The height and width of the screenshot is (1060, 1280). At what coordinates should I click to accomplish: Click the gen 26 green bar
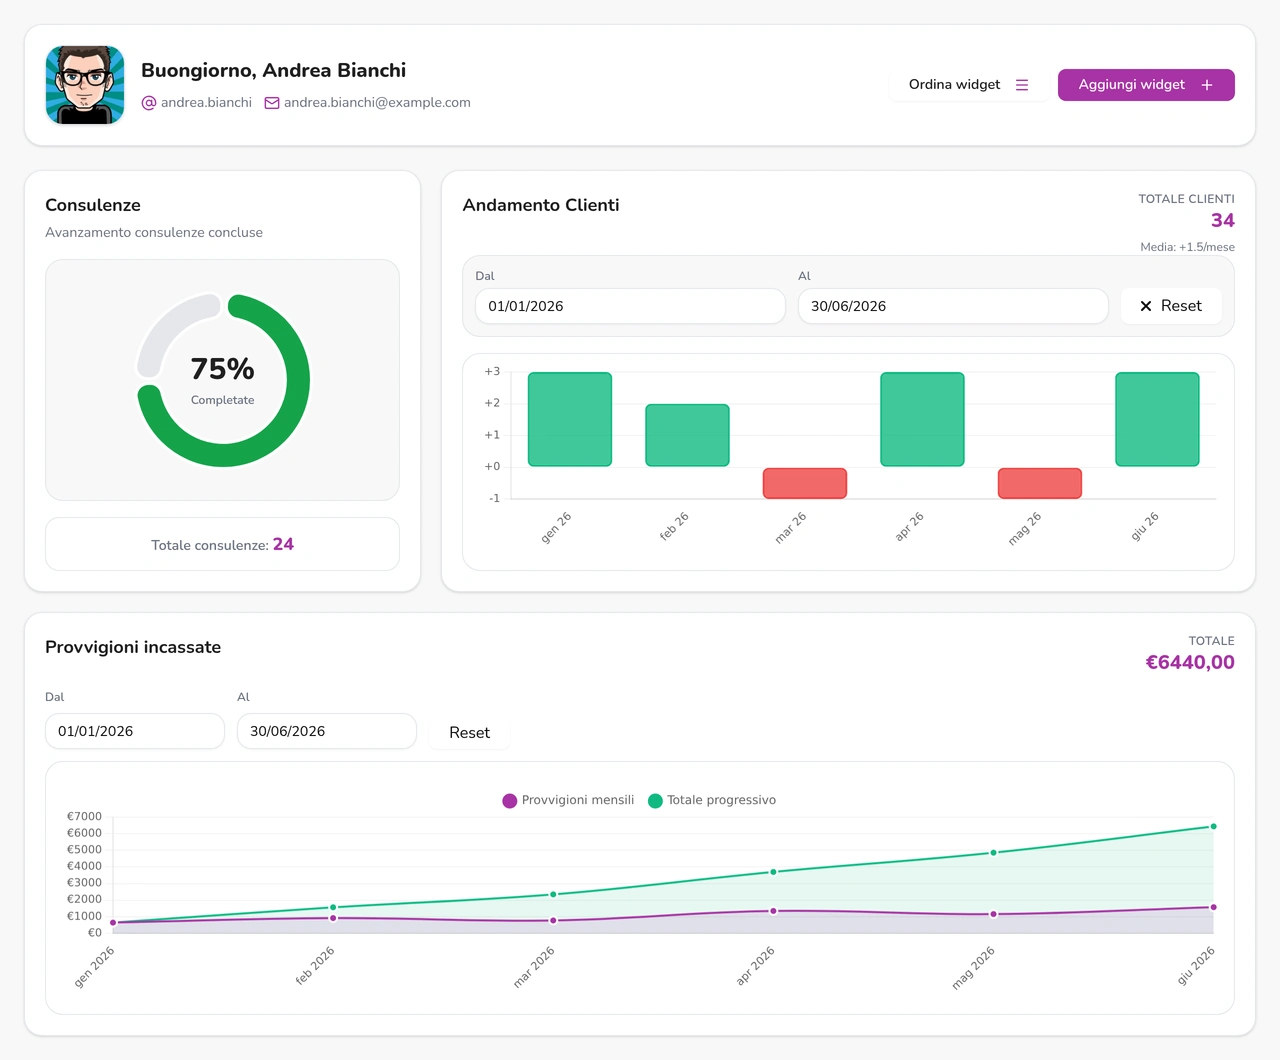(570, 419)
